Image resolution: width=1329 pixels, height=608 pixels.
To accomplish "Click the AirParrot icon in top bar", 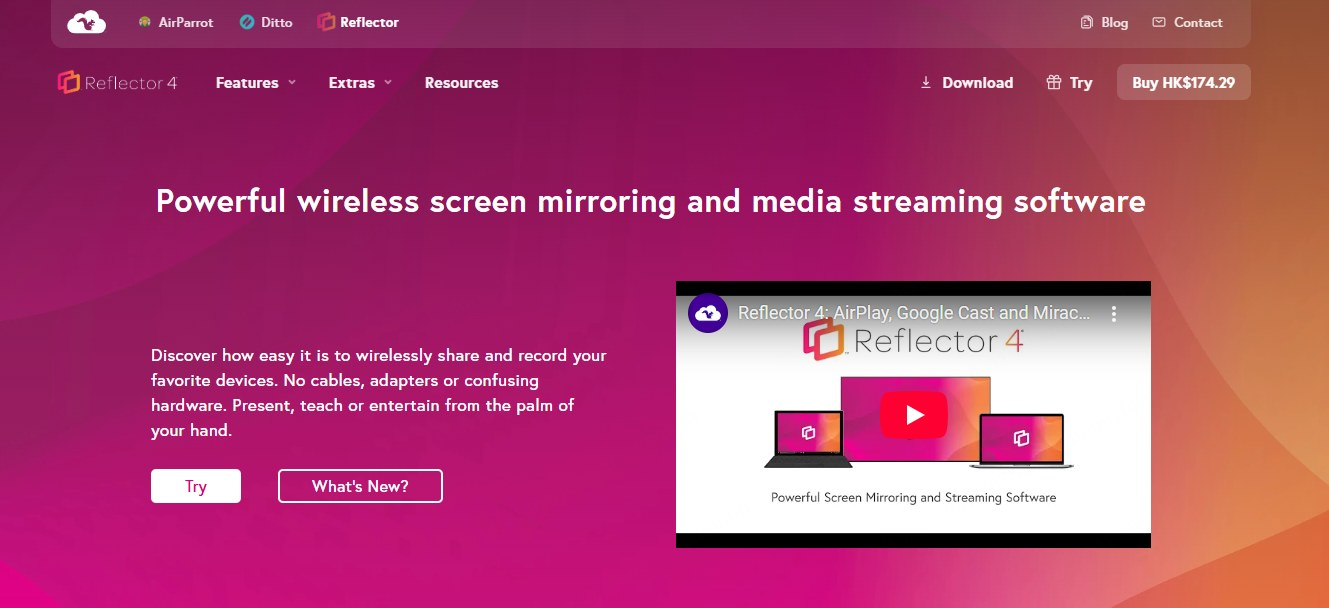I will click(x=145, y=22).
